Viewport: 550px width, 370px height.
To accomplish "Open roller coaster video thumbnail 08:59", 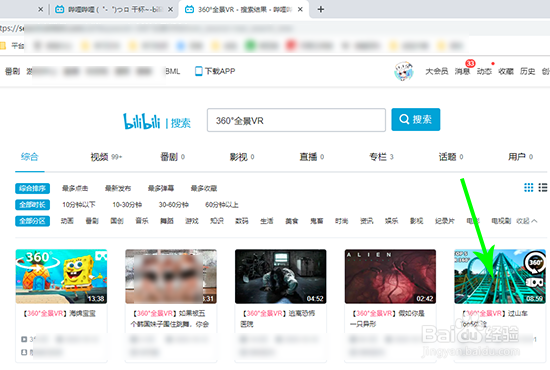I will click(x=500, y=276).
